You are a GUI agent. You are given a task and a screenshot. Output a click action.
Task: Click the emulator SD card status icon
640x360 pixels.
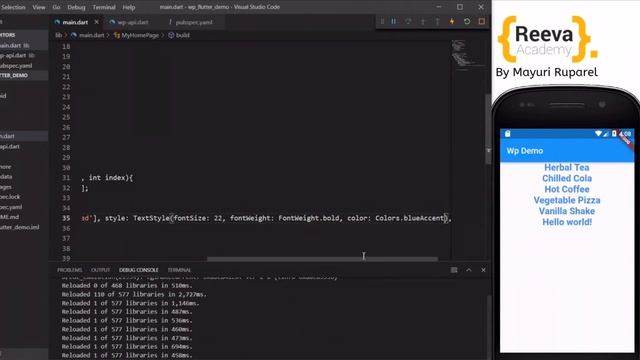point(507,133)
